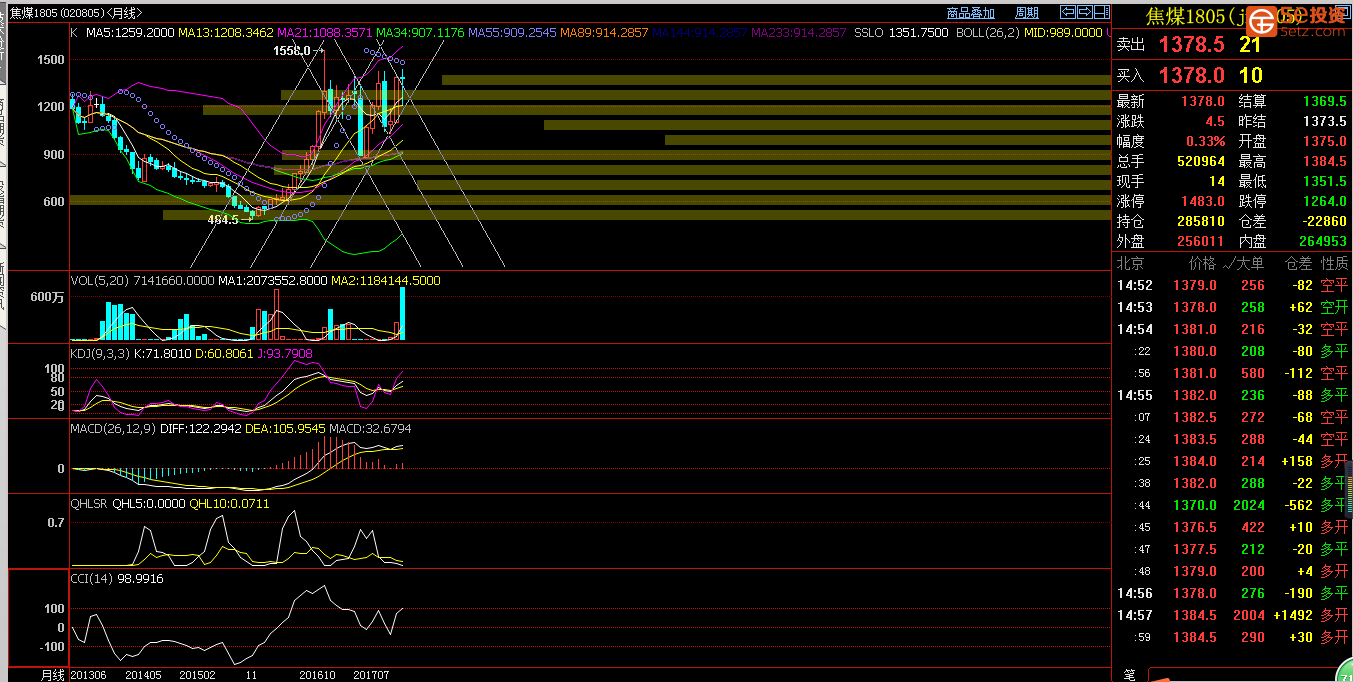Click the 涨停 1483.0 limit-up value

pos(1202,201)
